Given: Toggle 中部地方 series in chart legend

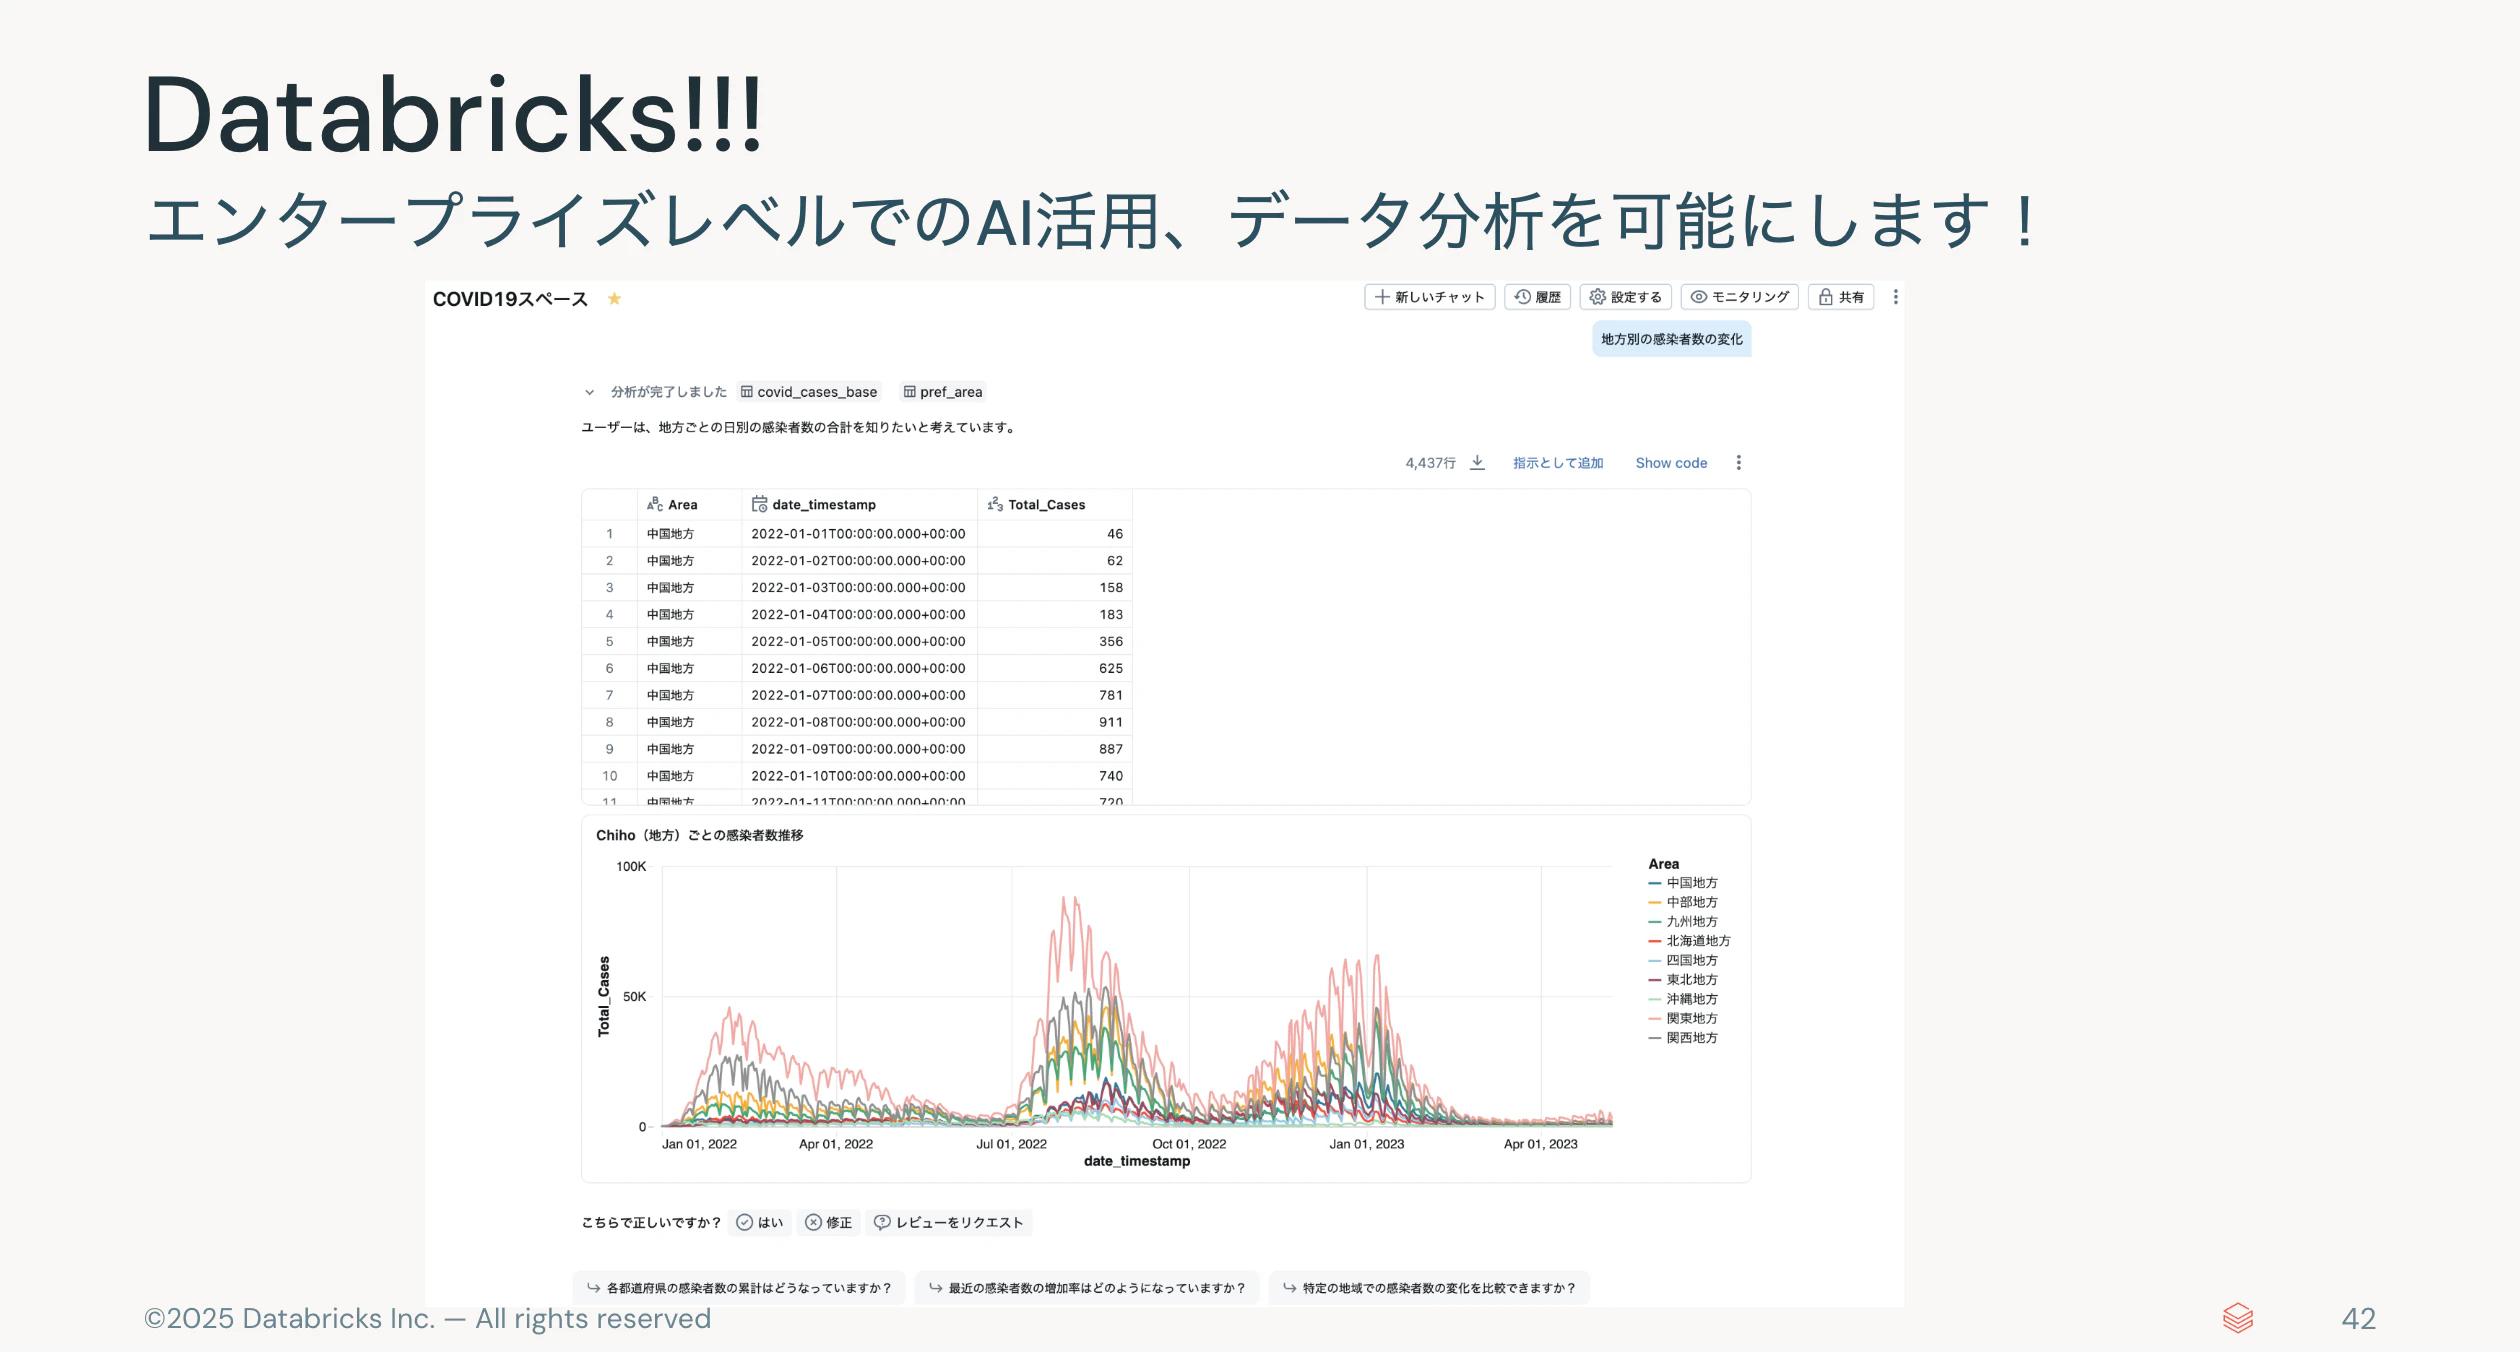Looking at the screenshot, I should 1683,902.
